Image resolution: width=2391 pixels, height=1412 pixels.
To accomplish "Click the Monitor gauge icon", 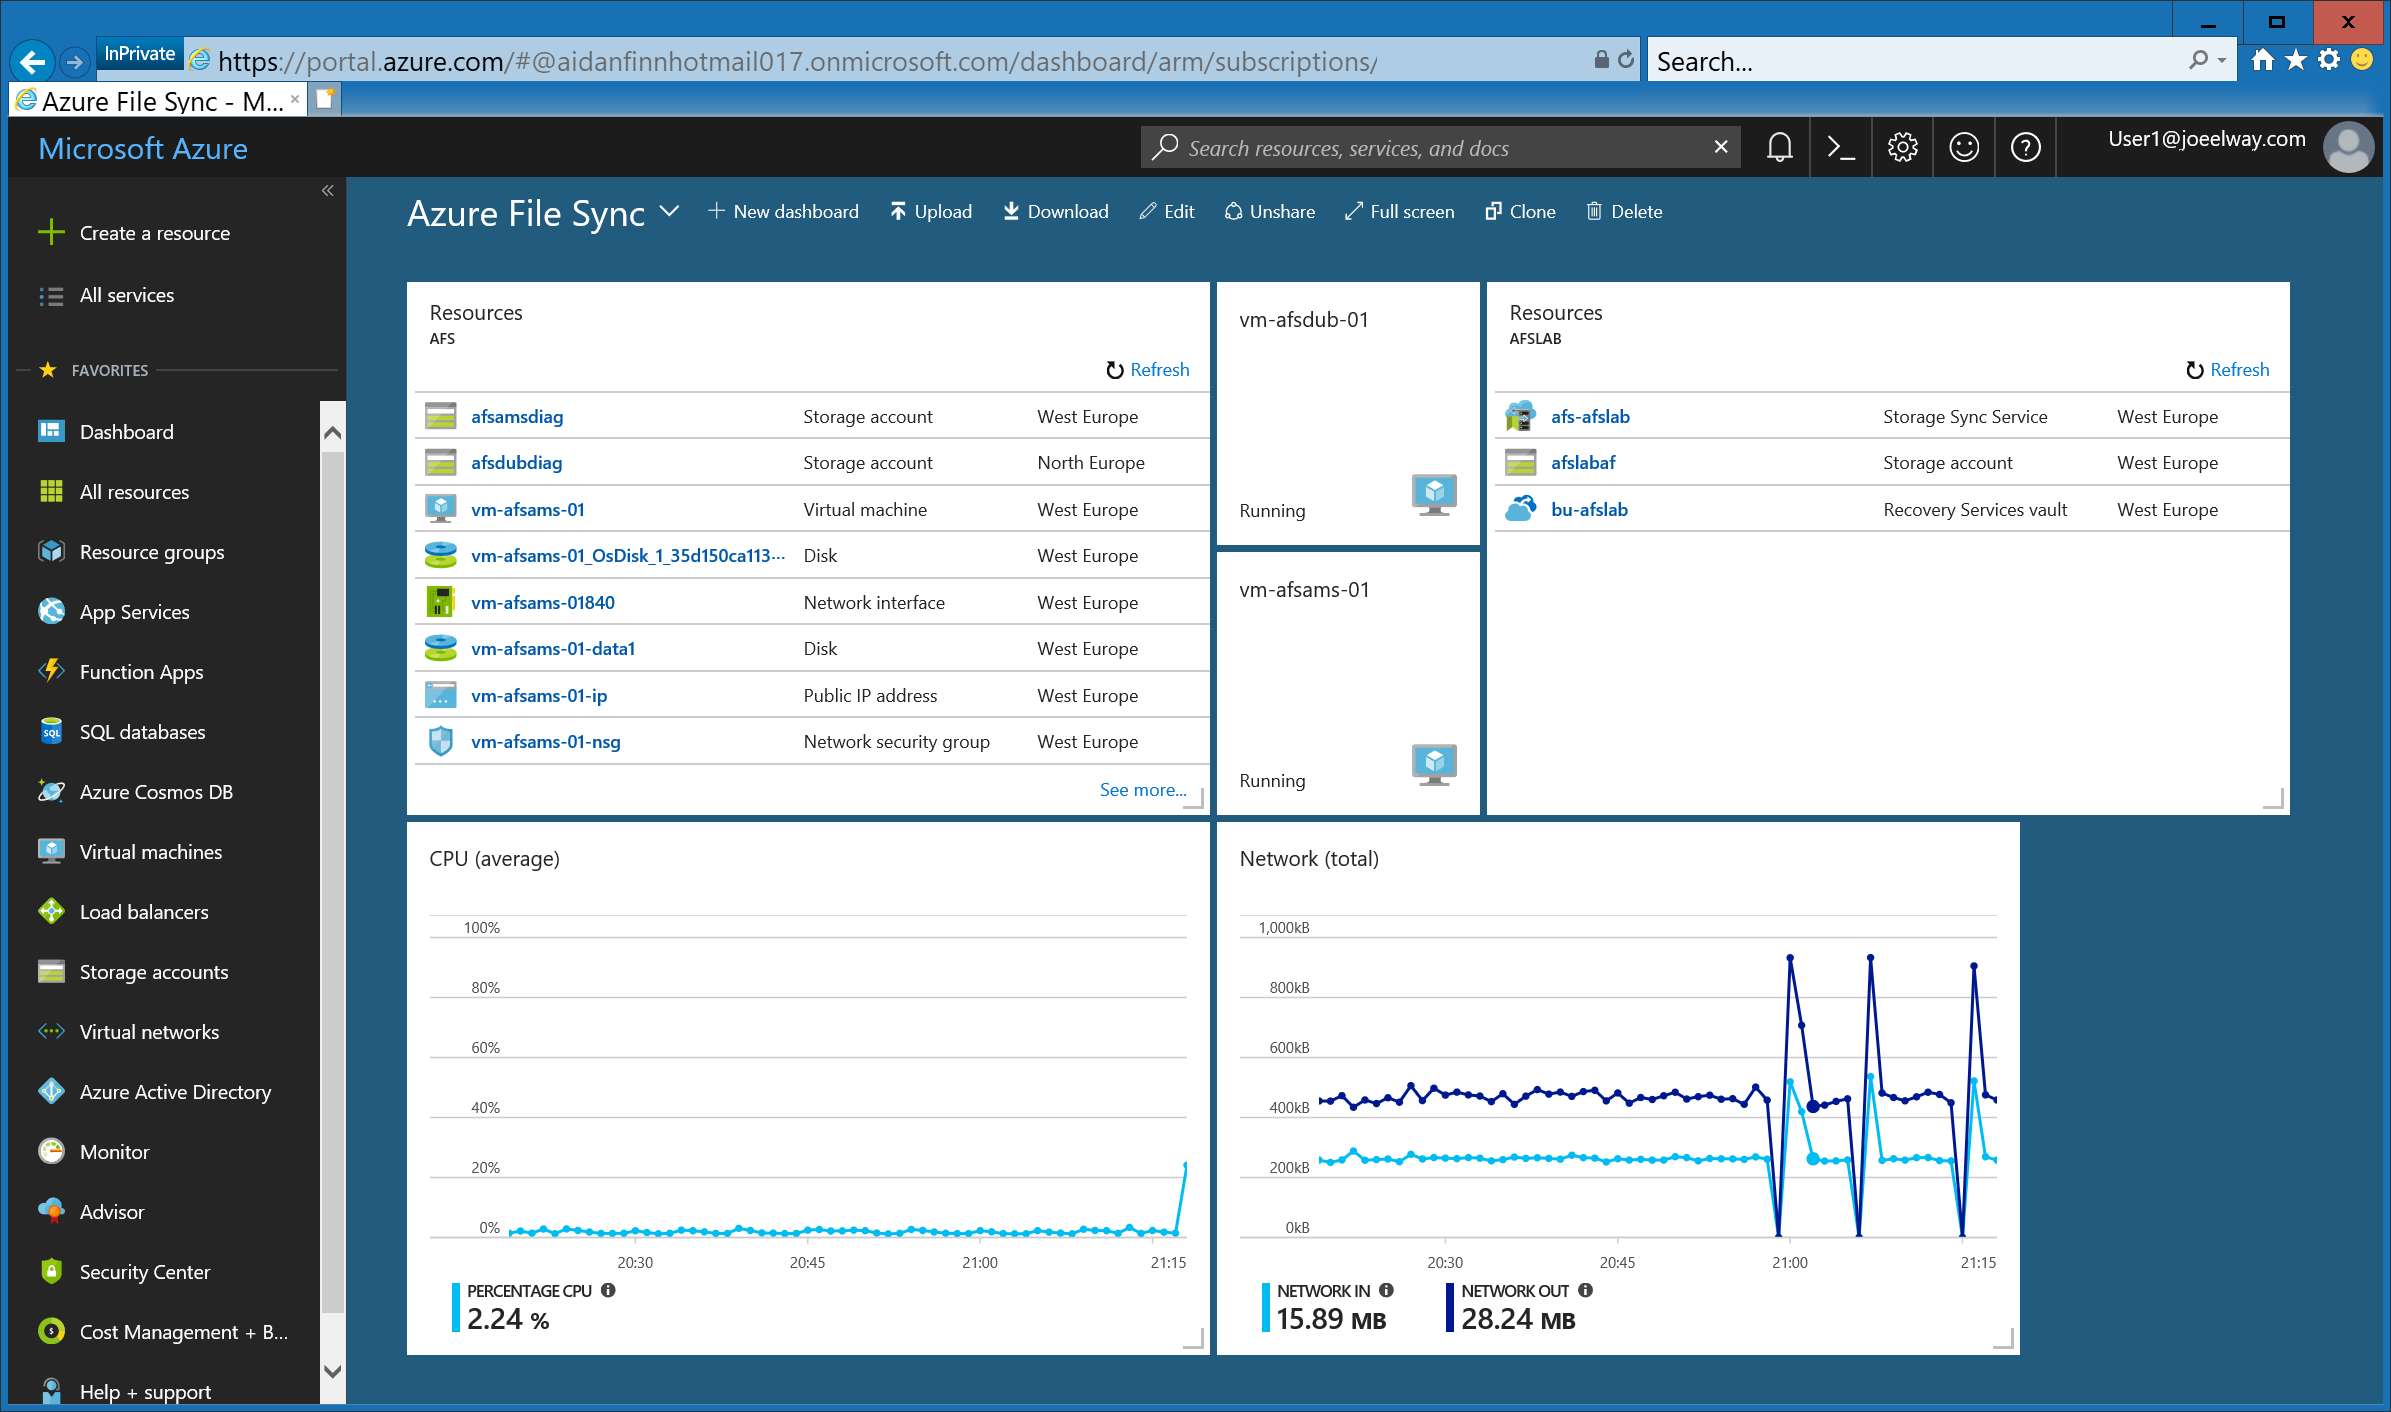I will point(51,1151).
